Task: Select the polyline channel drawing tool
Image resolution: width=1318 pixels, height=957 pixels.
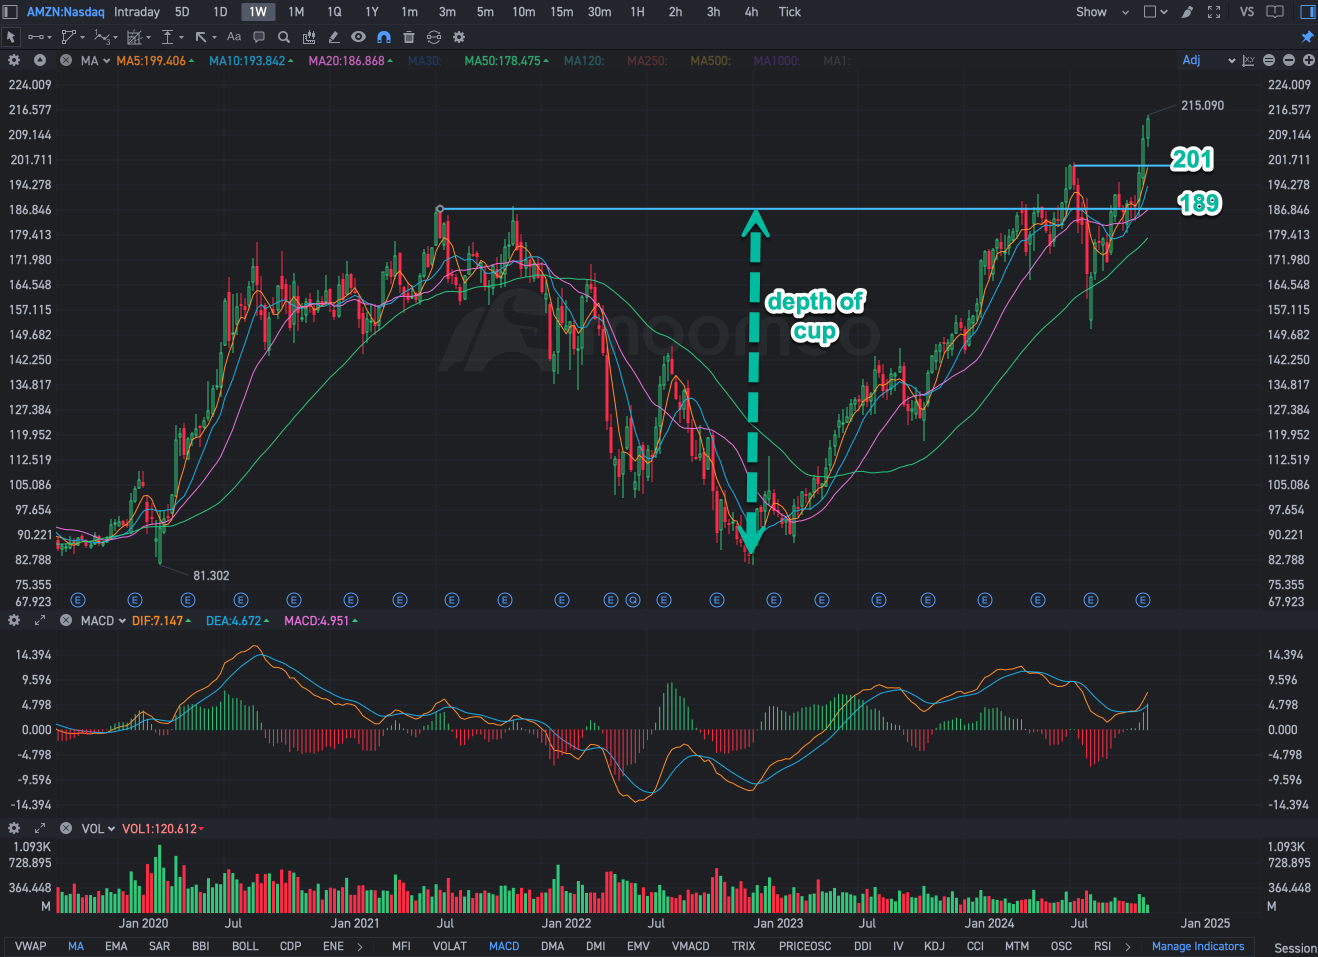Action: (71, 37)
